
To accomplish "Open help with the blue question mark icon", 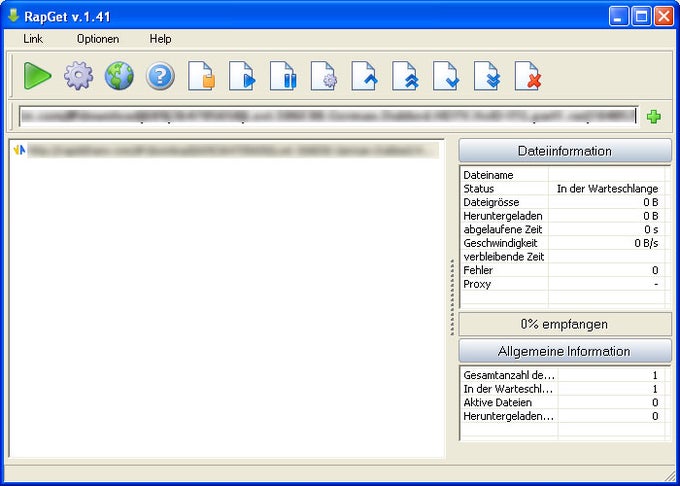I will [x=160, y=76].
